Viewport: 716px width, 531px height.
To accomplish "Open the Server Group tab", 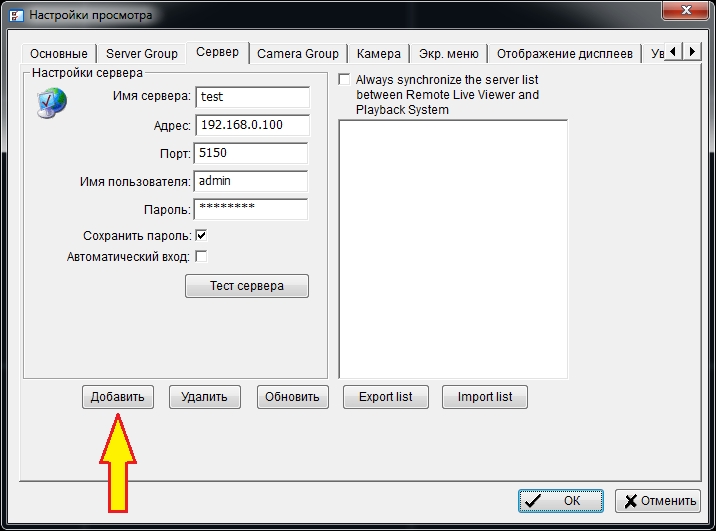I will click(x=142, y=53).
